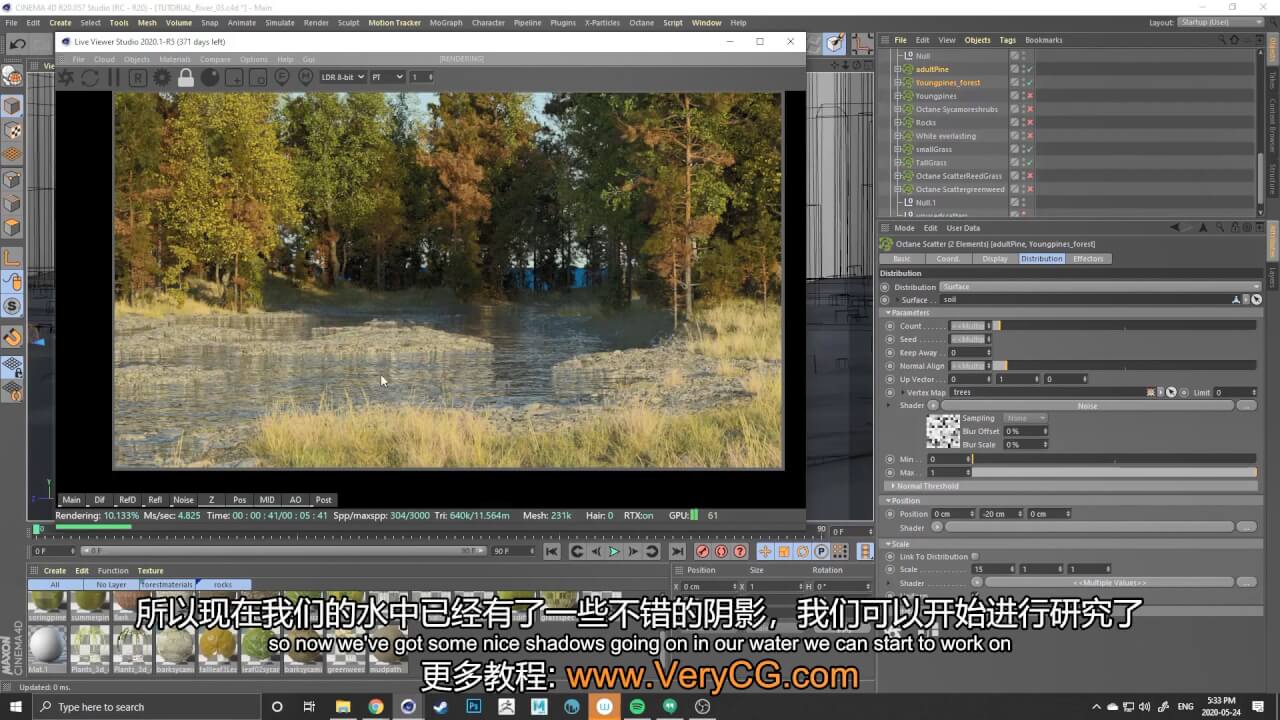Switch to the Effectors tab

pyautogui.click(x=1088, y=259)
